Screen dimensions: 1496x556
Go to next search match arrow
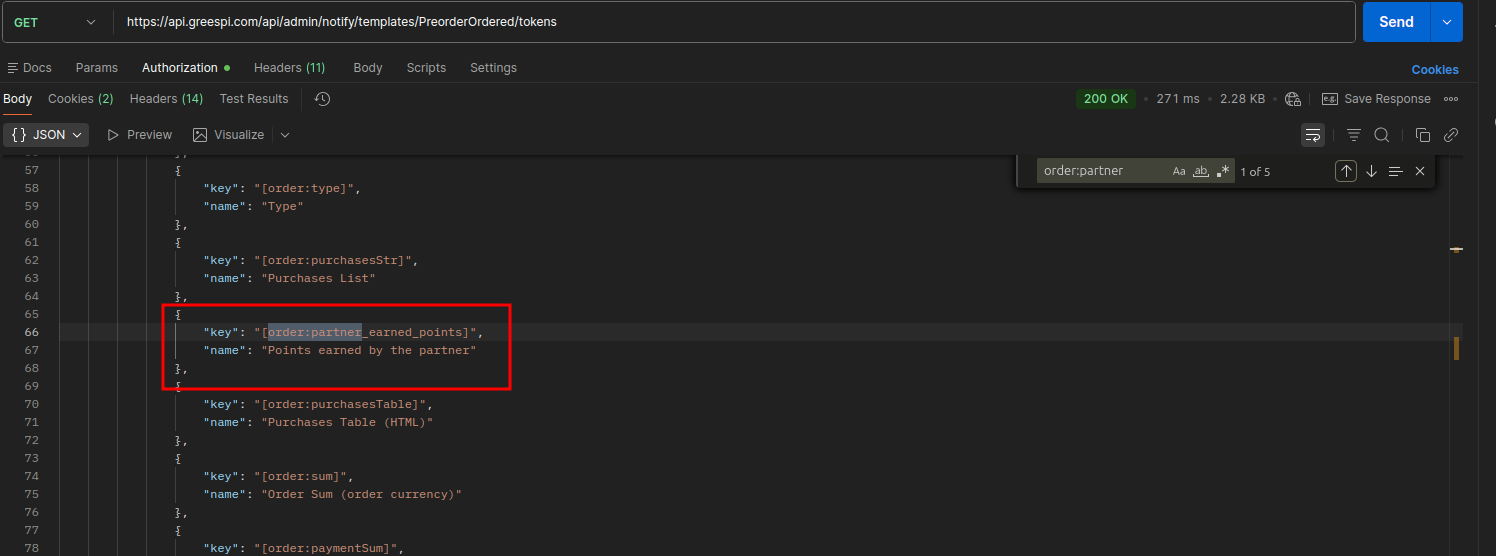[1371, 171]
